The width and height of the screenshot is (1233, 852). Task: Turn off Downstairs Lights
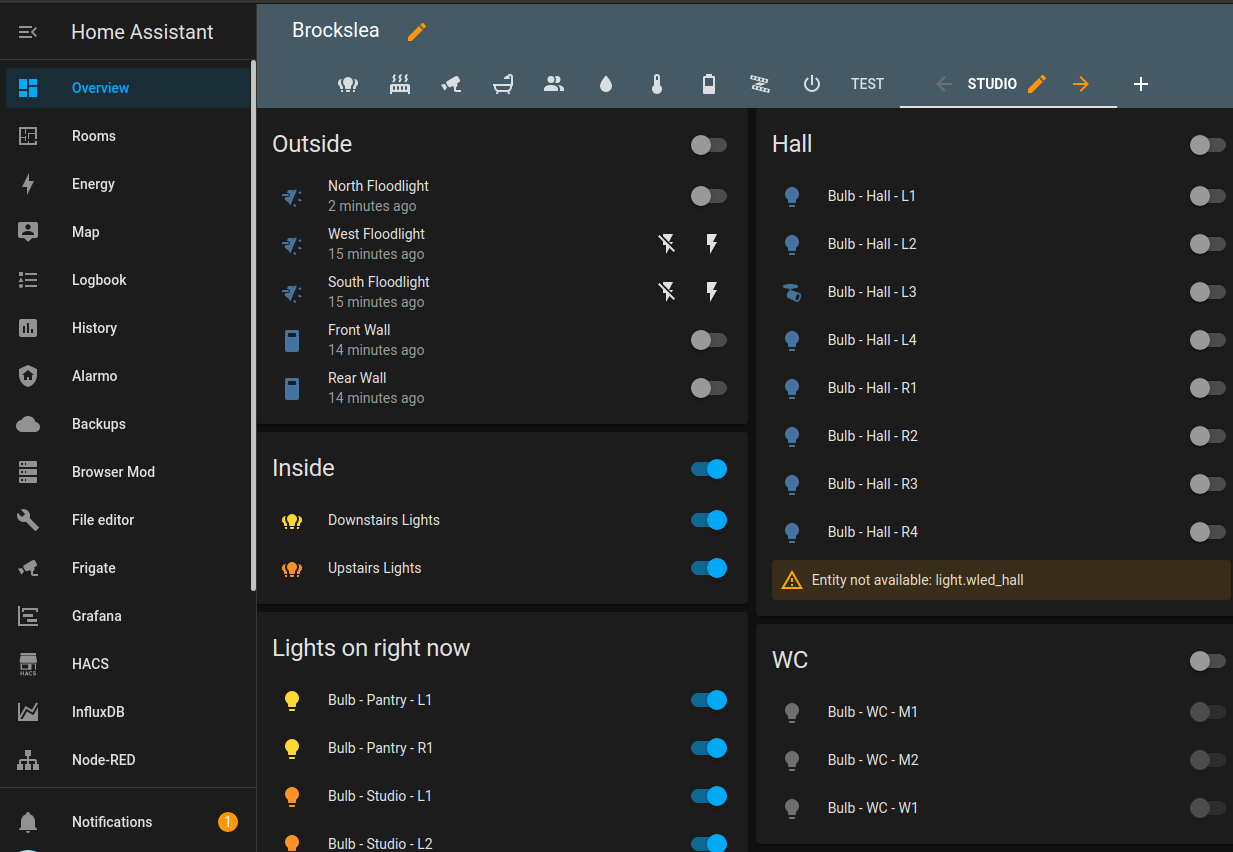tap(709, 520)
